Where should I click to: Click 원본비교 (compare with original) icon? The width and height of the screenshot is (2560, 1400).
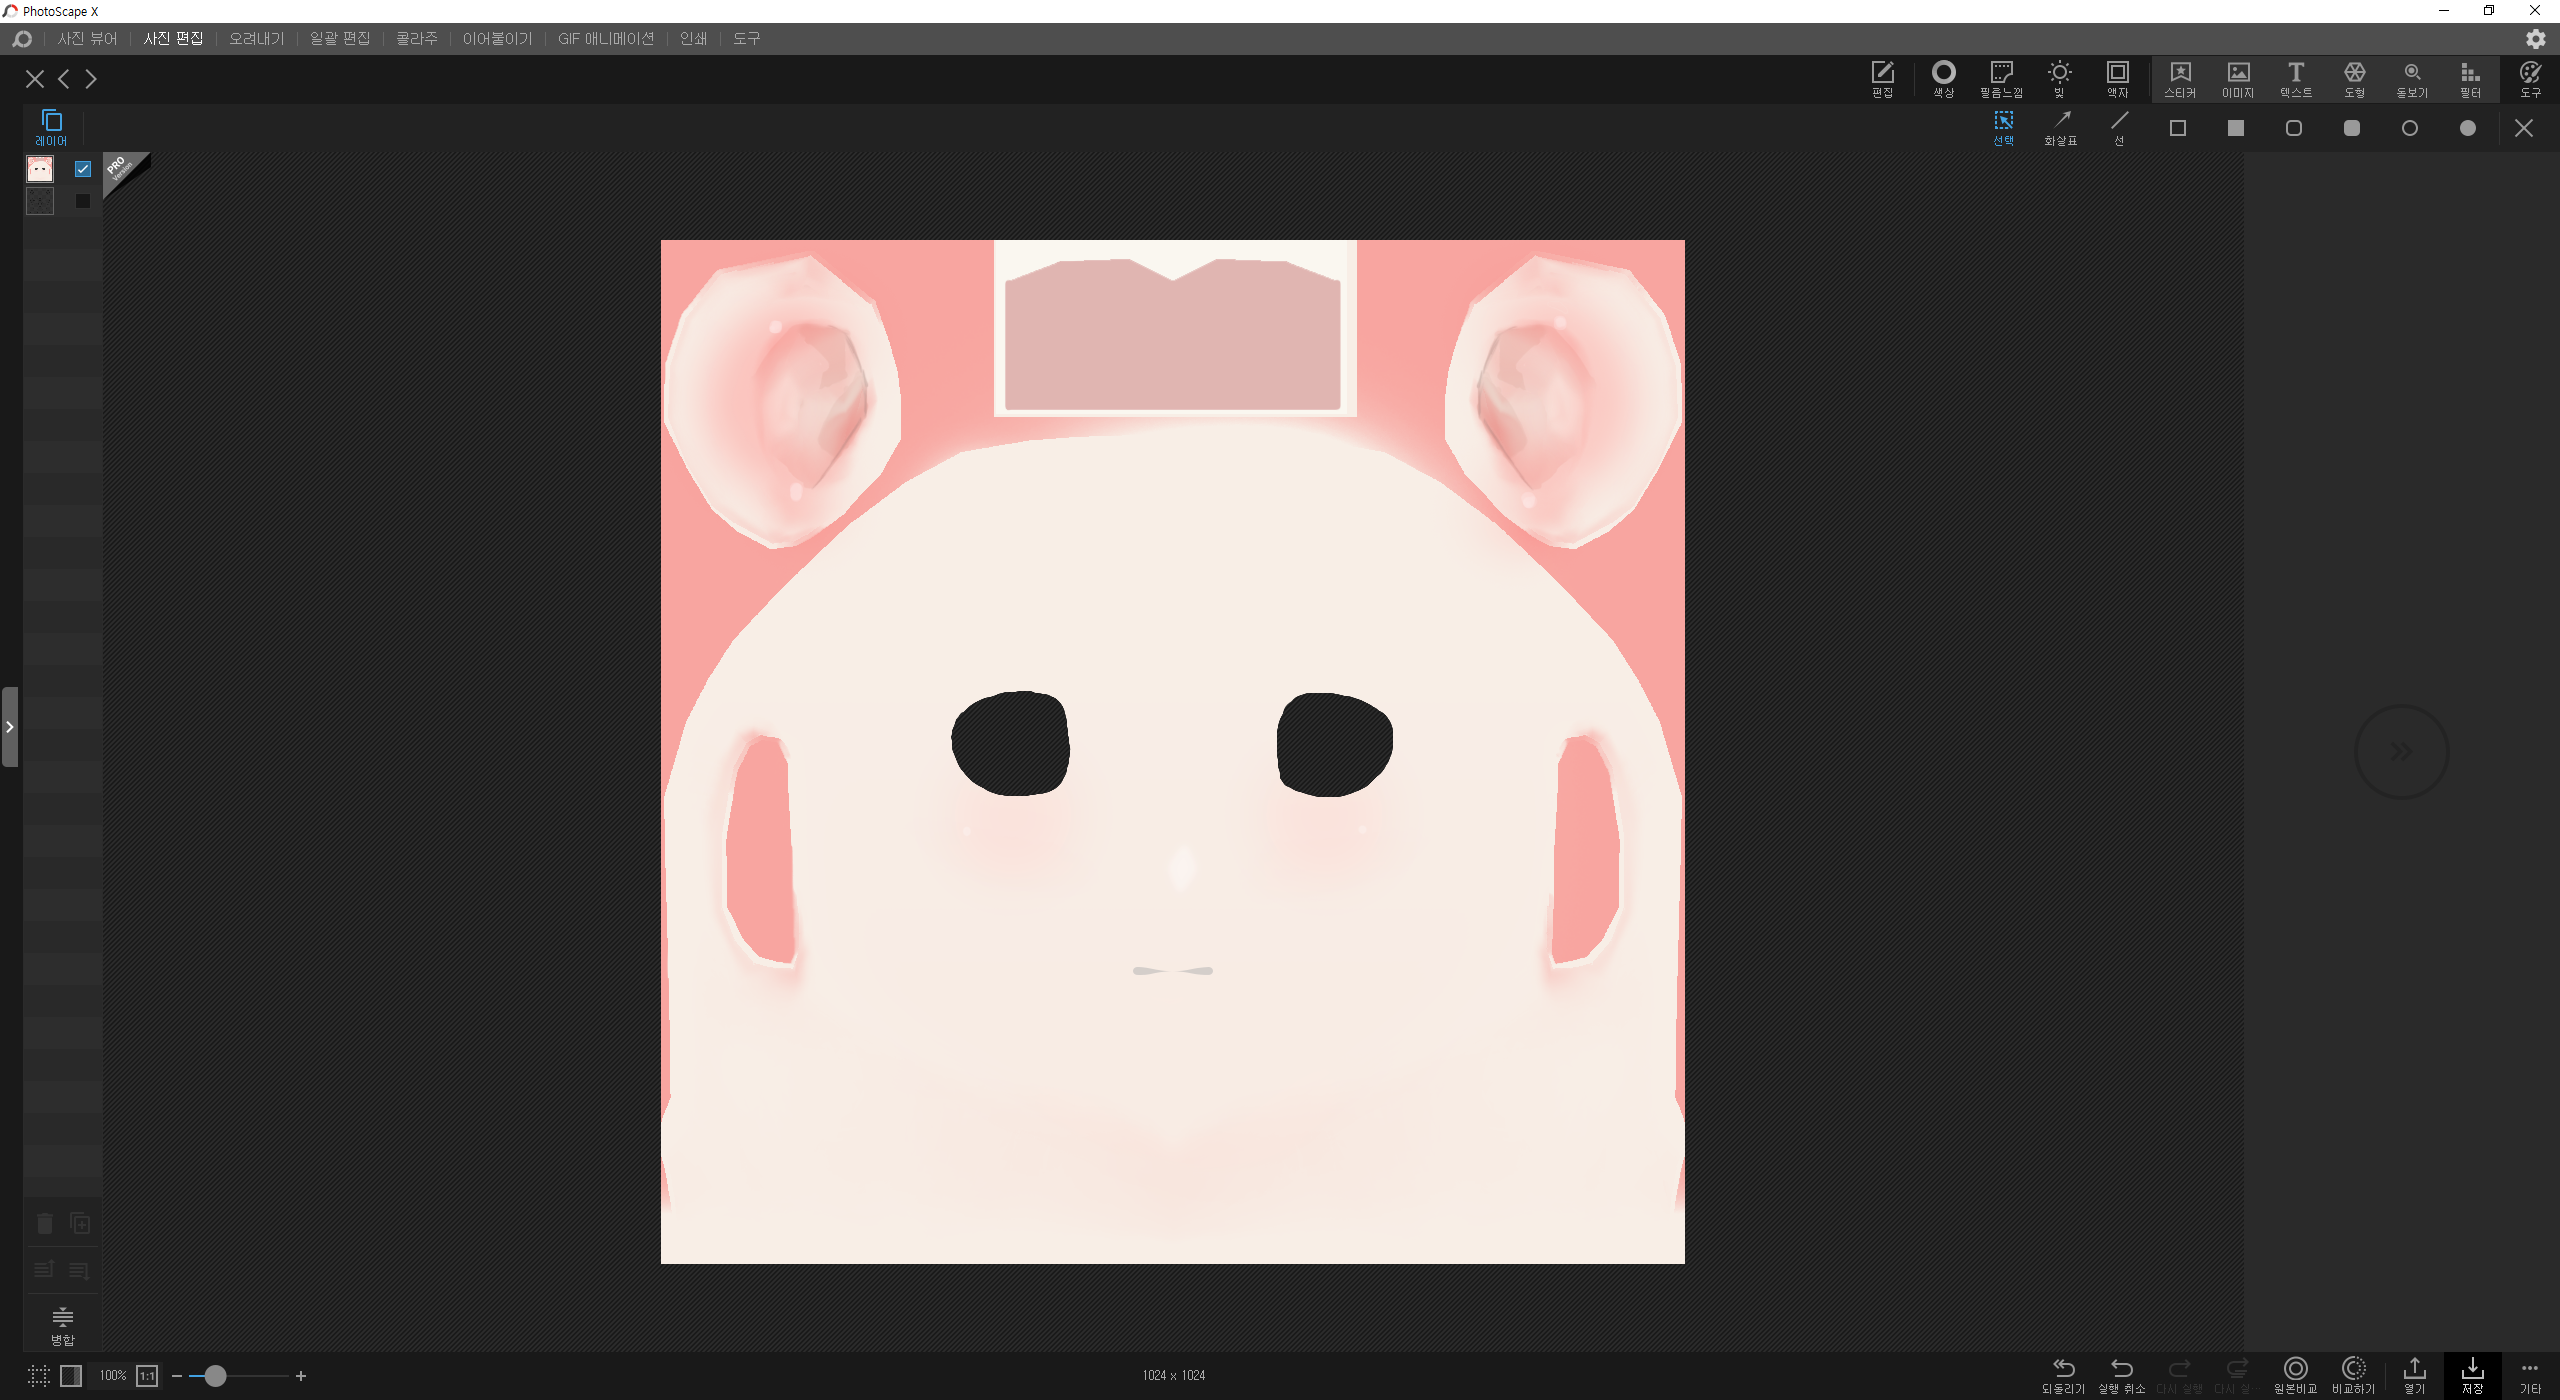(x=2295, y=1374)
